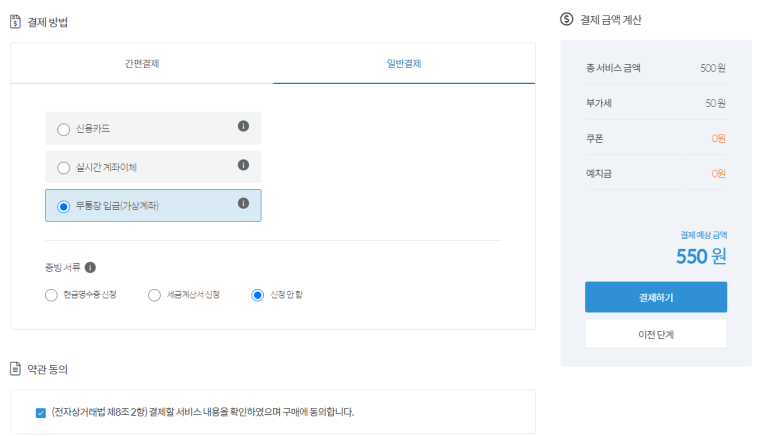Click the 결제 금액 계산 heading
This screenshot has height=436, width=773.
point(611,20)
